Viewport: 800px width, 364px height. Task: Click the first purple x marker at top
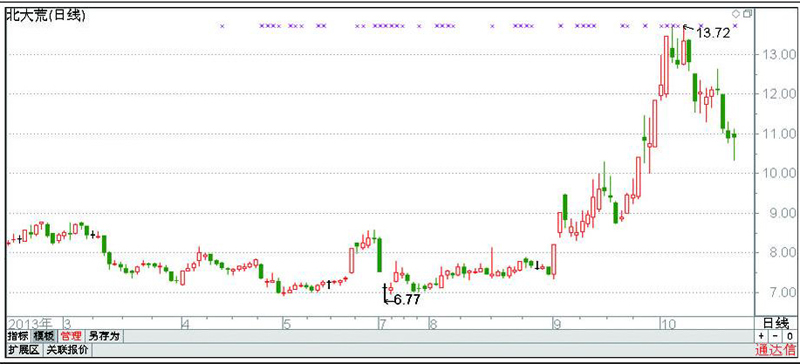(x=222, y=26)
